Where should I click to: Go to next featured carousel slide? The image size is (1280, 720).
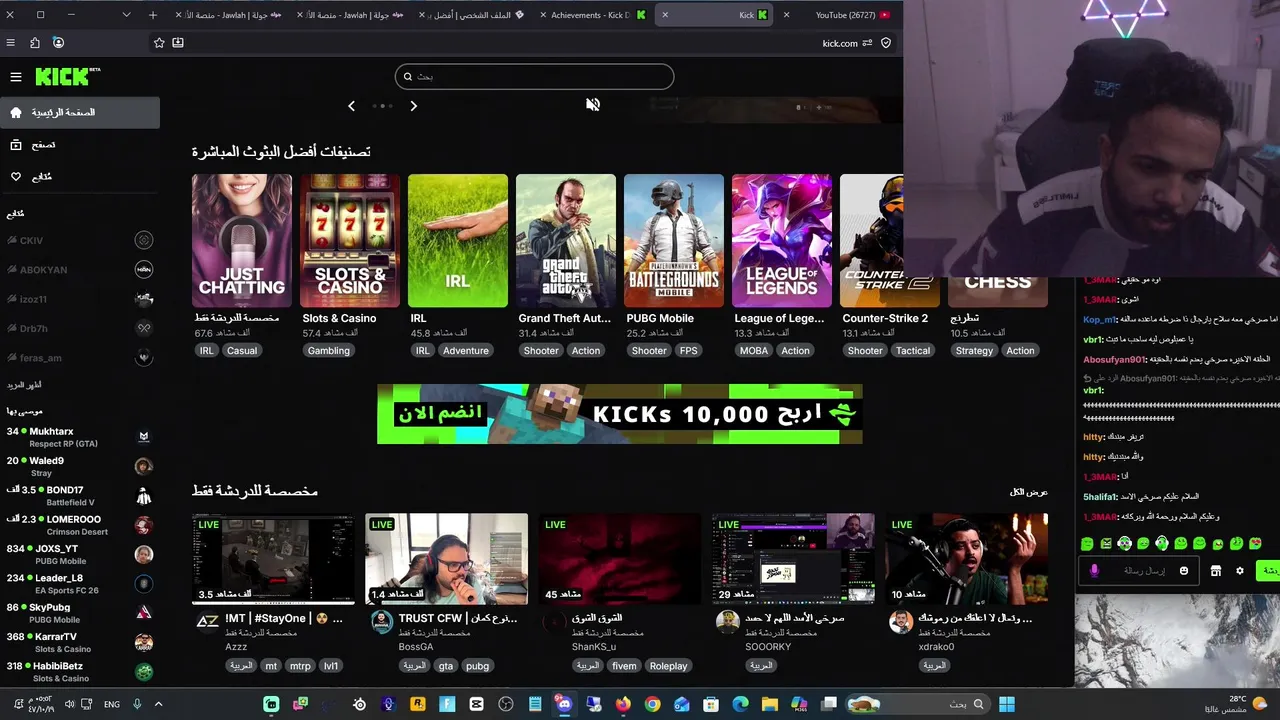pos(413,106)
